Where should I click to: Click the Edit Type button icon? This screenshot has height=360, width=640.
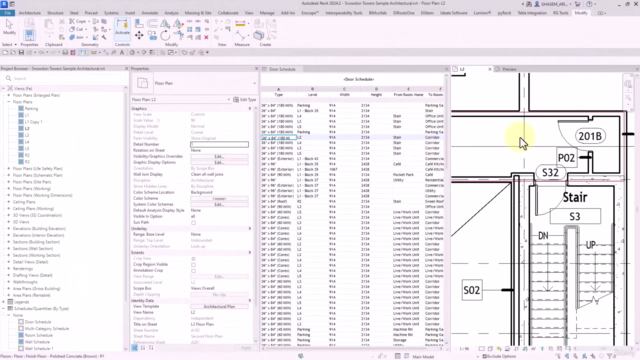coord(236,100)
